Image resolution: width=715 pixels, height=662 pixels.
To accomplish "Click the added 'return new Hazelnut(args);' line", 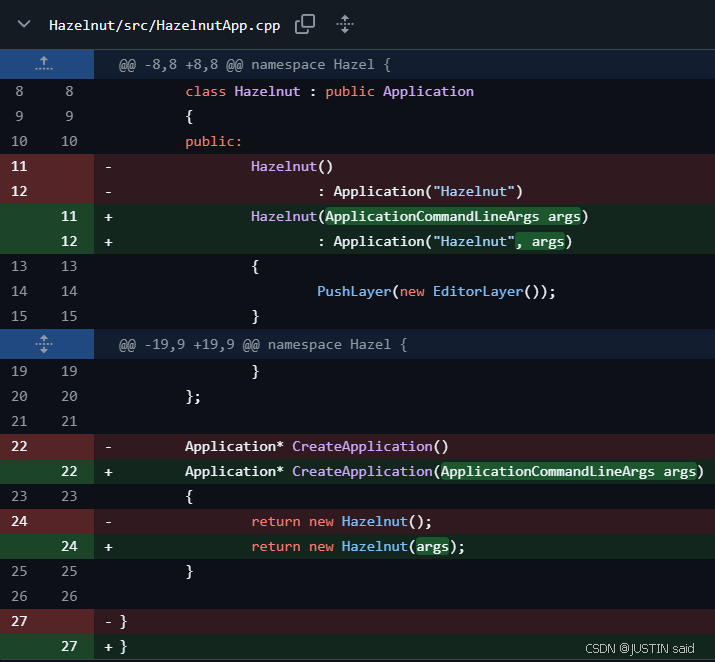I will click(x=358, y=546).
